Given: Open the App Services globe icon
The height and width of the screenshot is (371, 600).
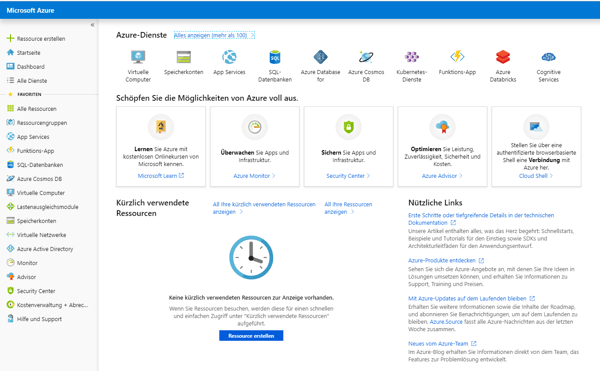Looking at the screenshot, I should click(229, 57).
